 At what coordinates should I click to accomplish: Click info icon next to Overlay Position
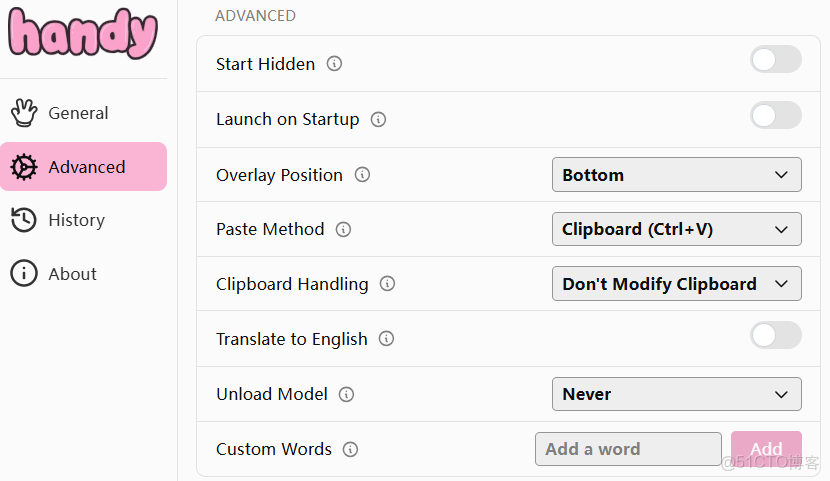click(x=363, y=175)
